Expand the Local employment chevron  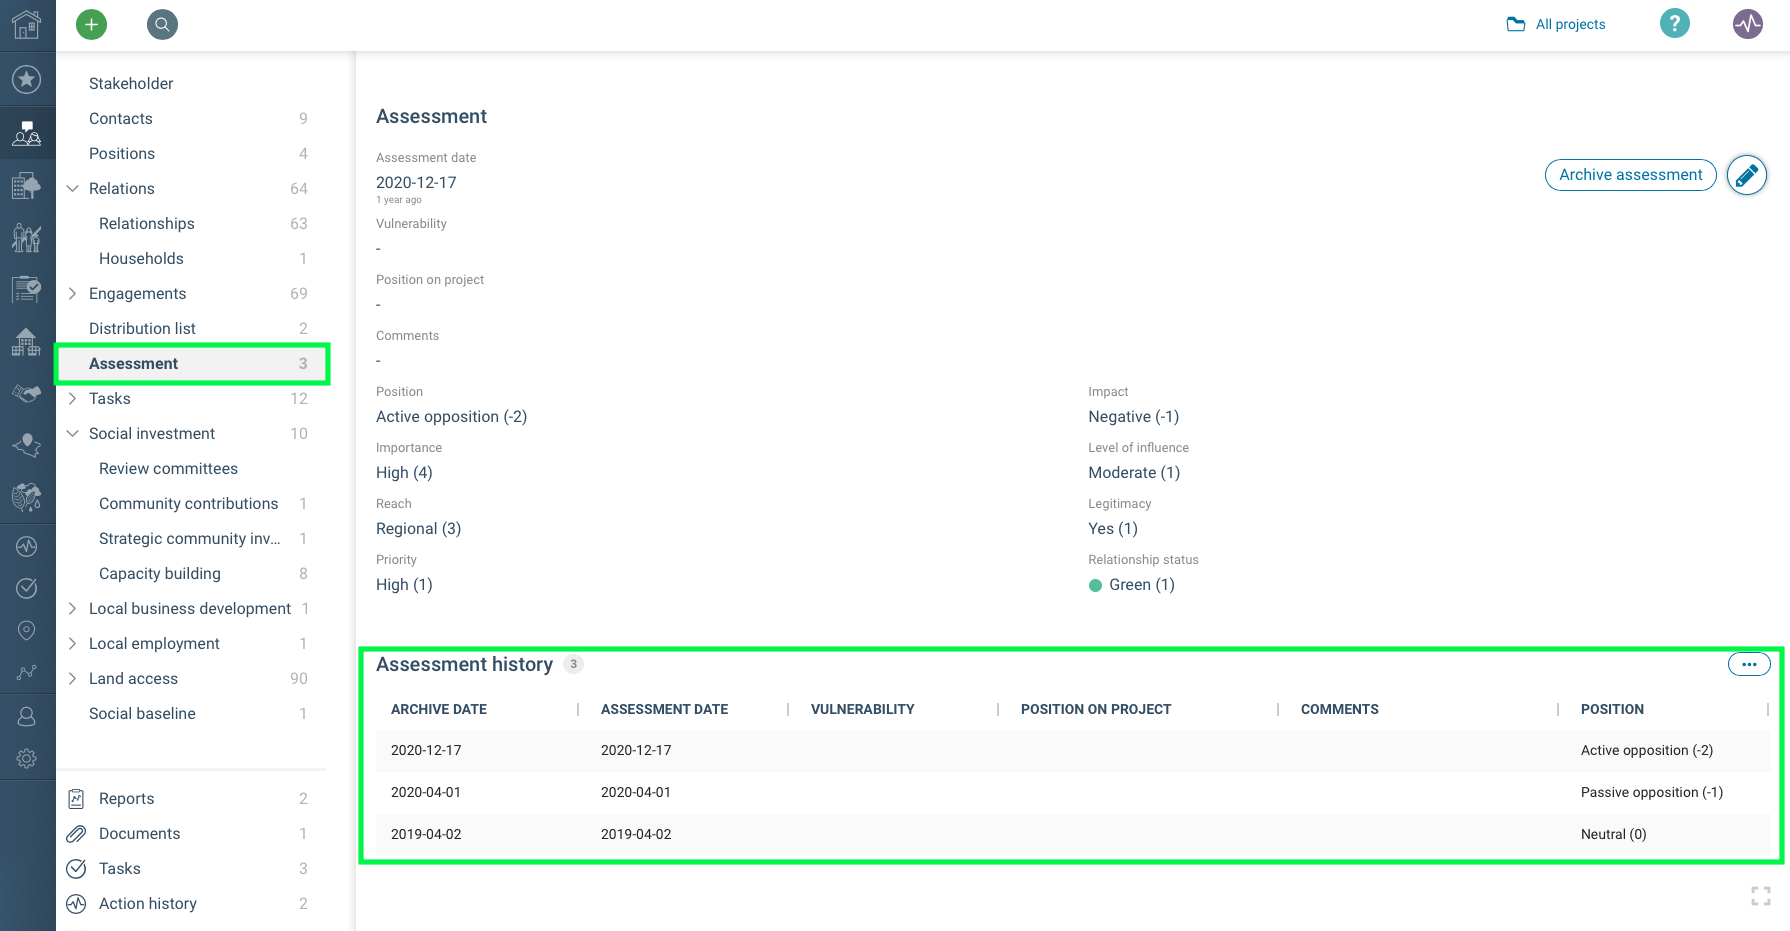click(72, 643)
